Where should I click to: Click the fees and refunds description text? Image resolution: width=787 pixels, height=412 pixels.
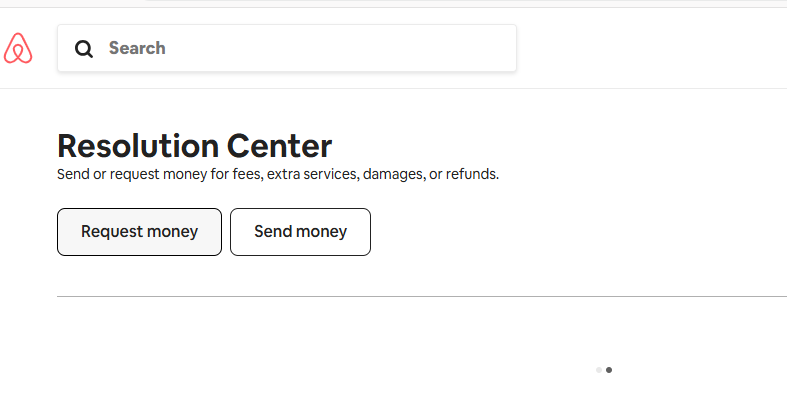coord(277,174)
